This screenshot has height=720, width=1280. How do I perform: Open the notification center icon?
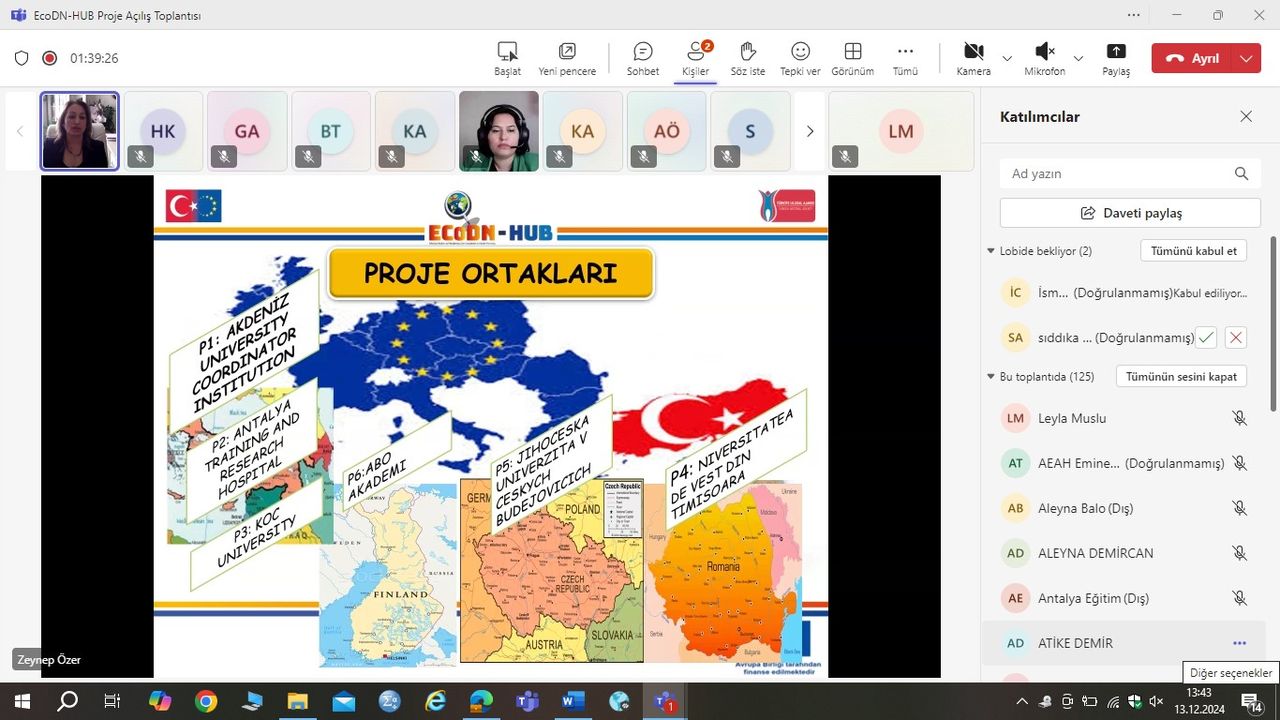(x=1251, y=702)
